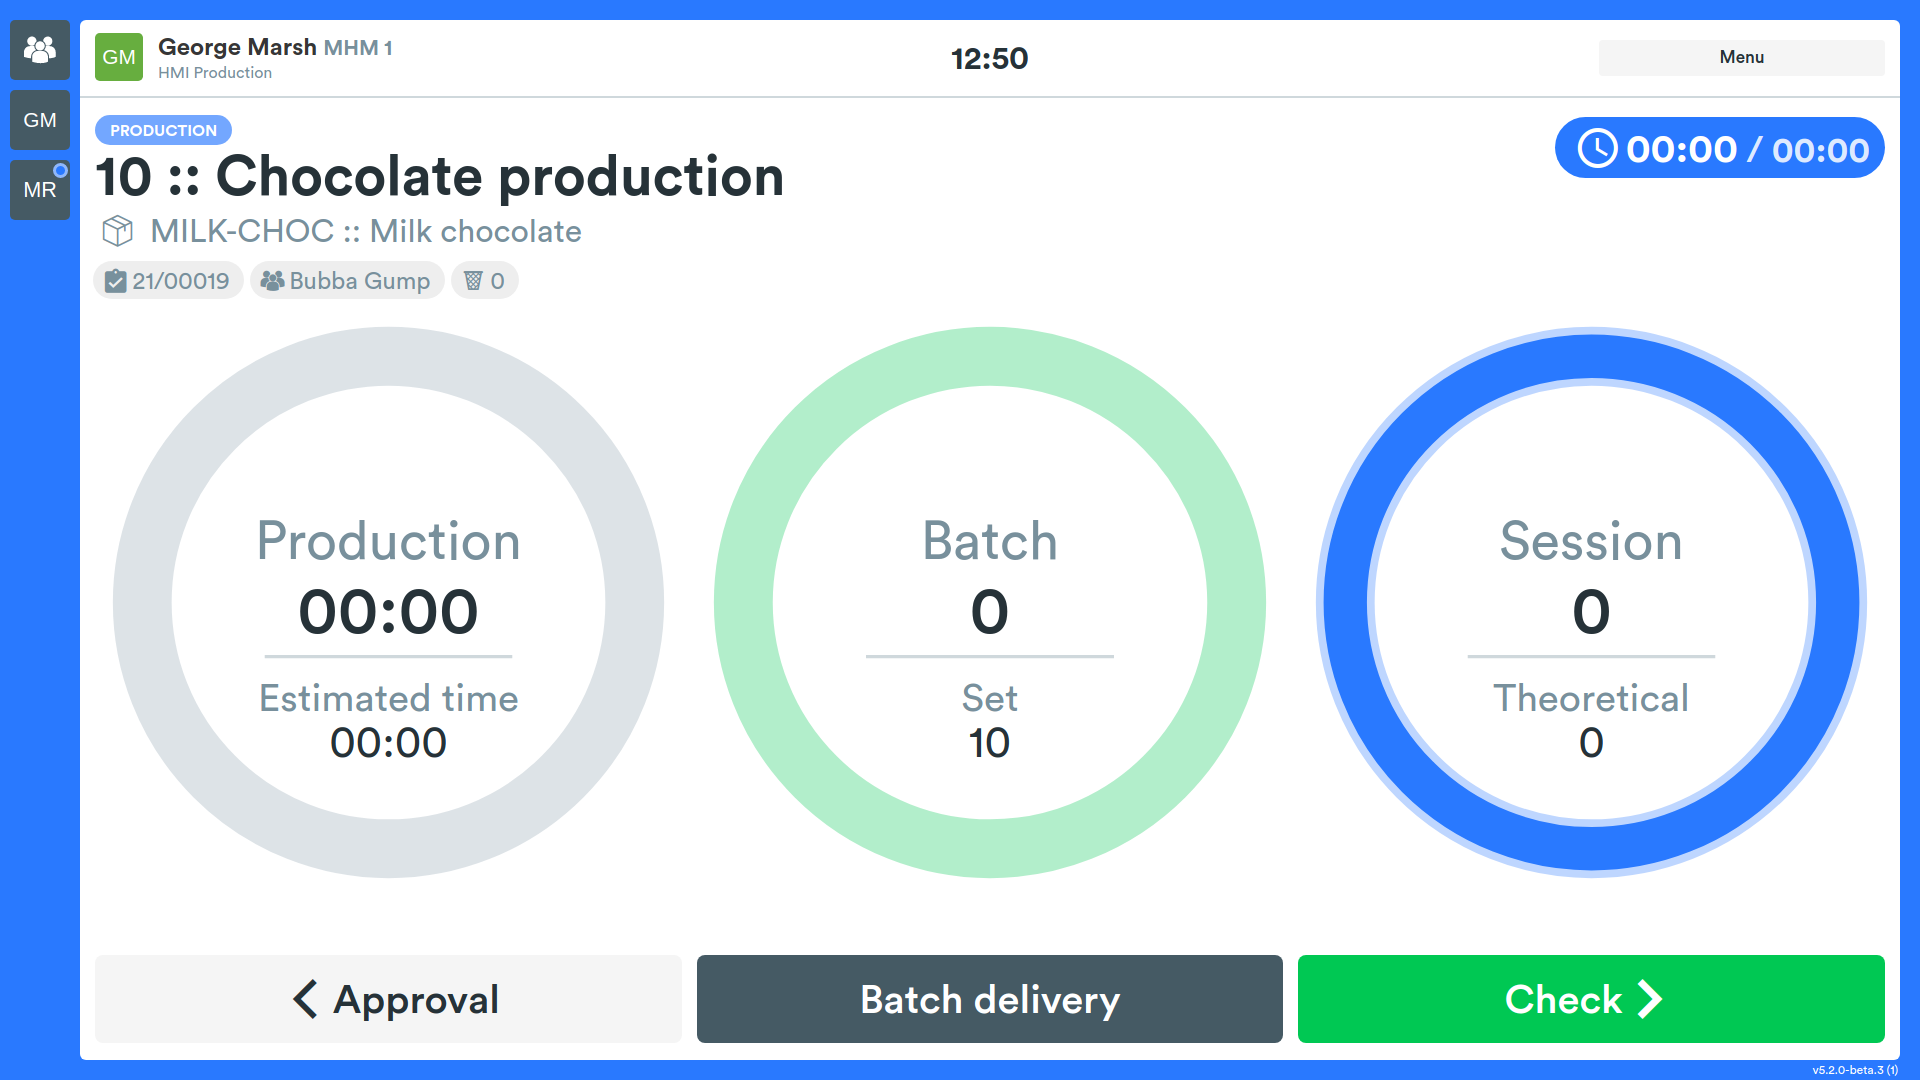The image size is (1920, 1080).
Task: Open the Menu button
Action: tap(1741, 57)
